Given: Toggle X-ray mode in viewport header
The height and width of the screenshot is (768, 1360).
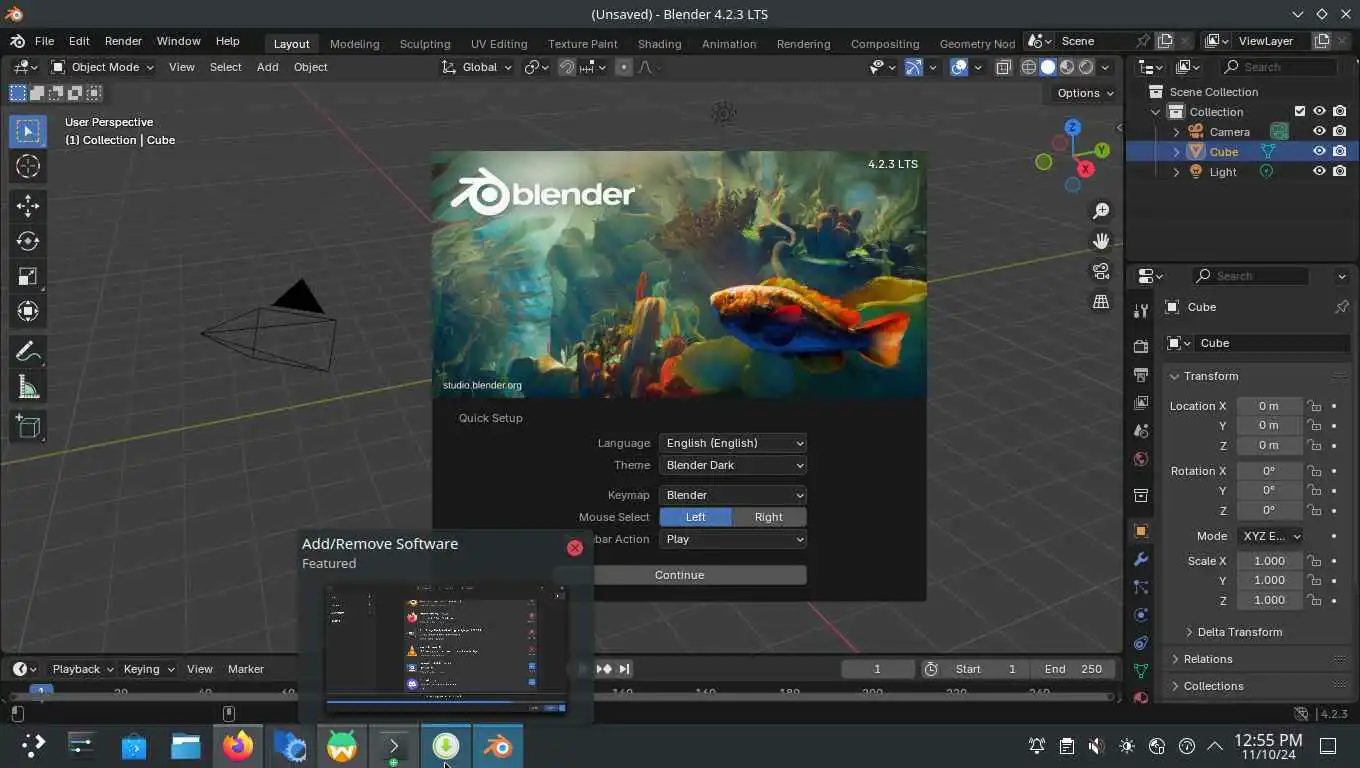Looking at the screenshot, I should coord(1002,67).
